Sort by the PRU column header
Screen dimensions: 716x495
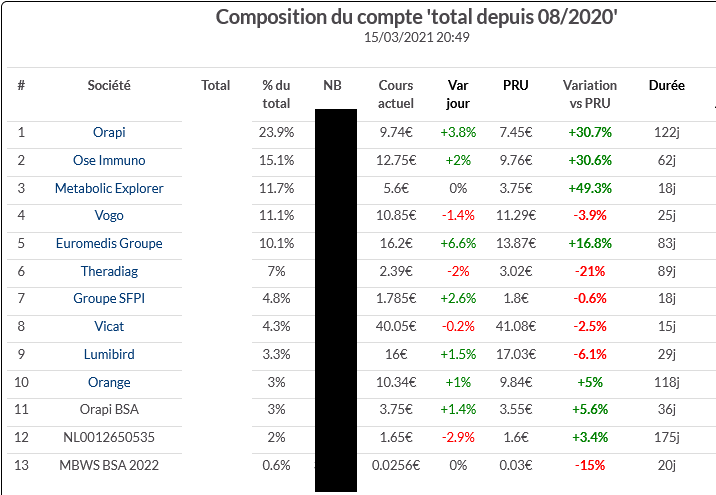tap(515, 86)
